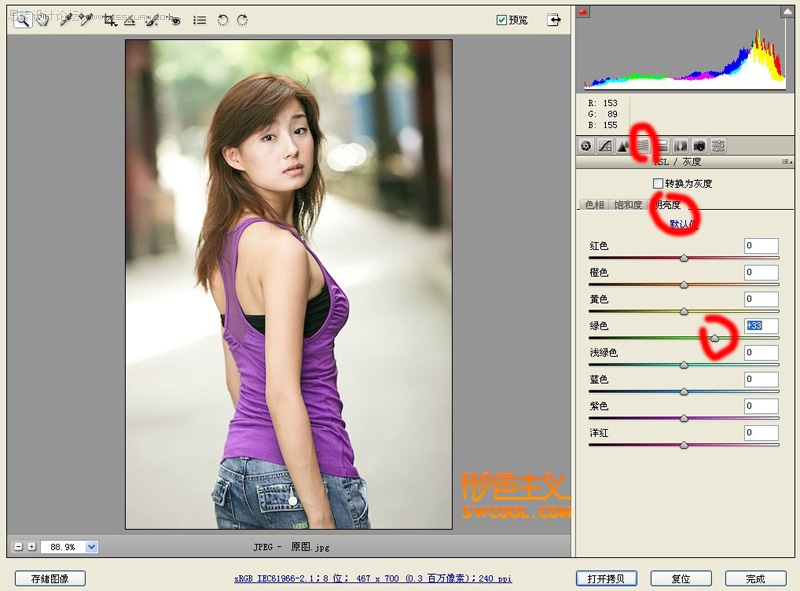
Task: Switch to the 明亮度 tab
Action: tap(668, 205)
